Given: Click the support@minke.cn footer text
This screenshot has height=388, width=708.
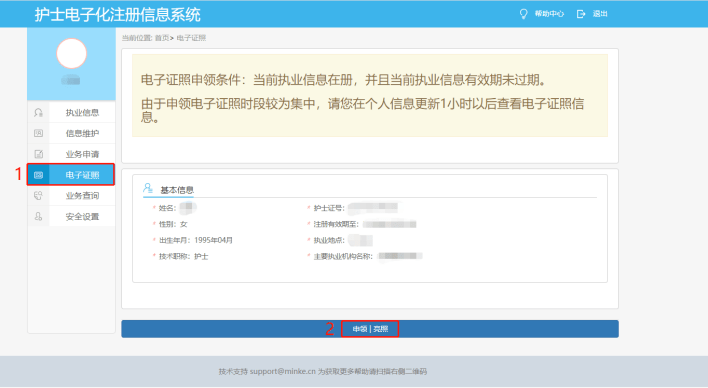Looking at the screenshot, I should pyautogui.click(x=283, y=371).
